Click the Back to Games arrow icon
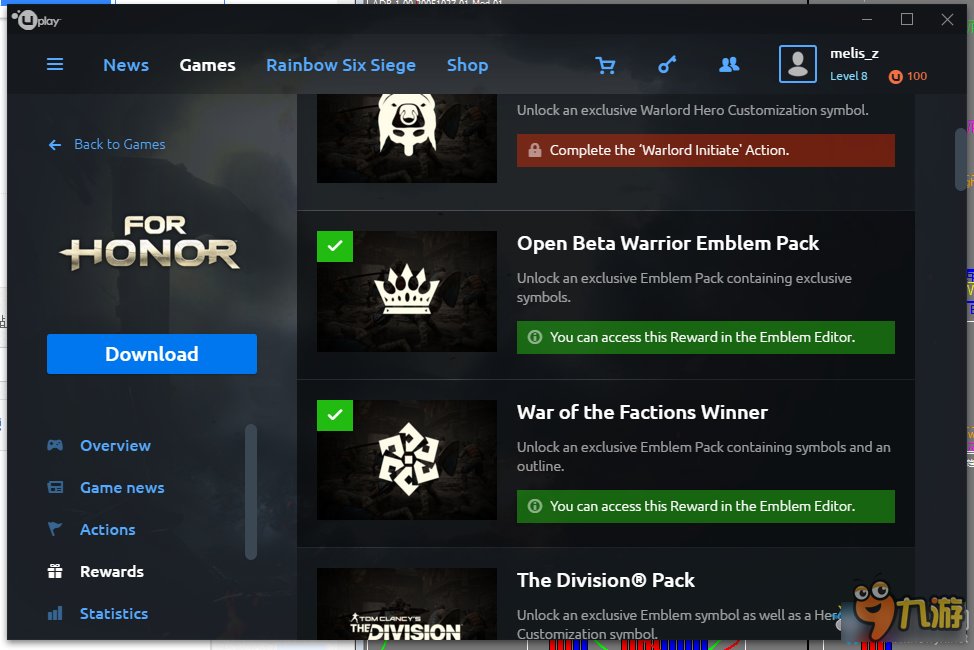 point(55,145)
